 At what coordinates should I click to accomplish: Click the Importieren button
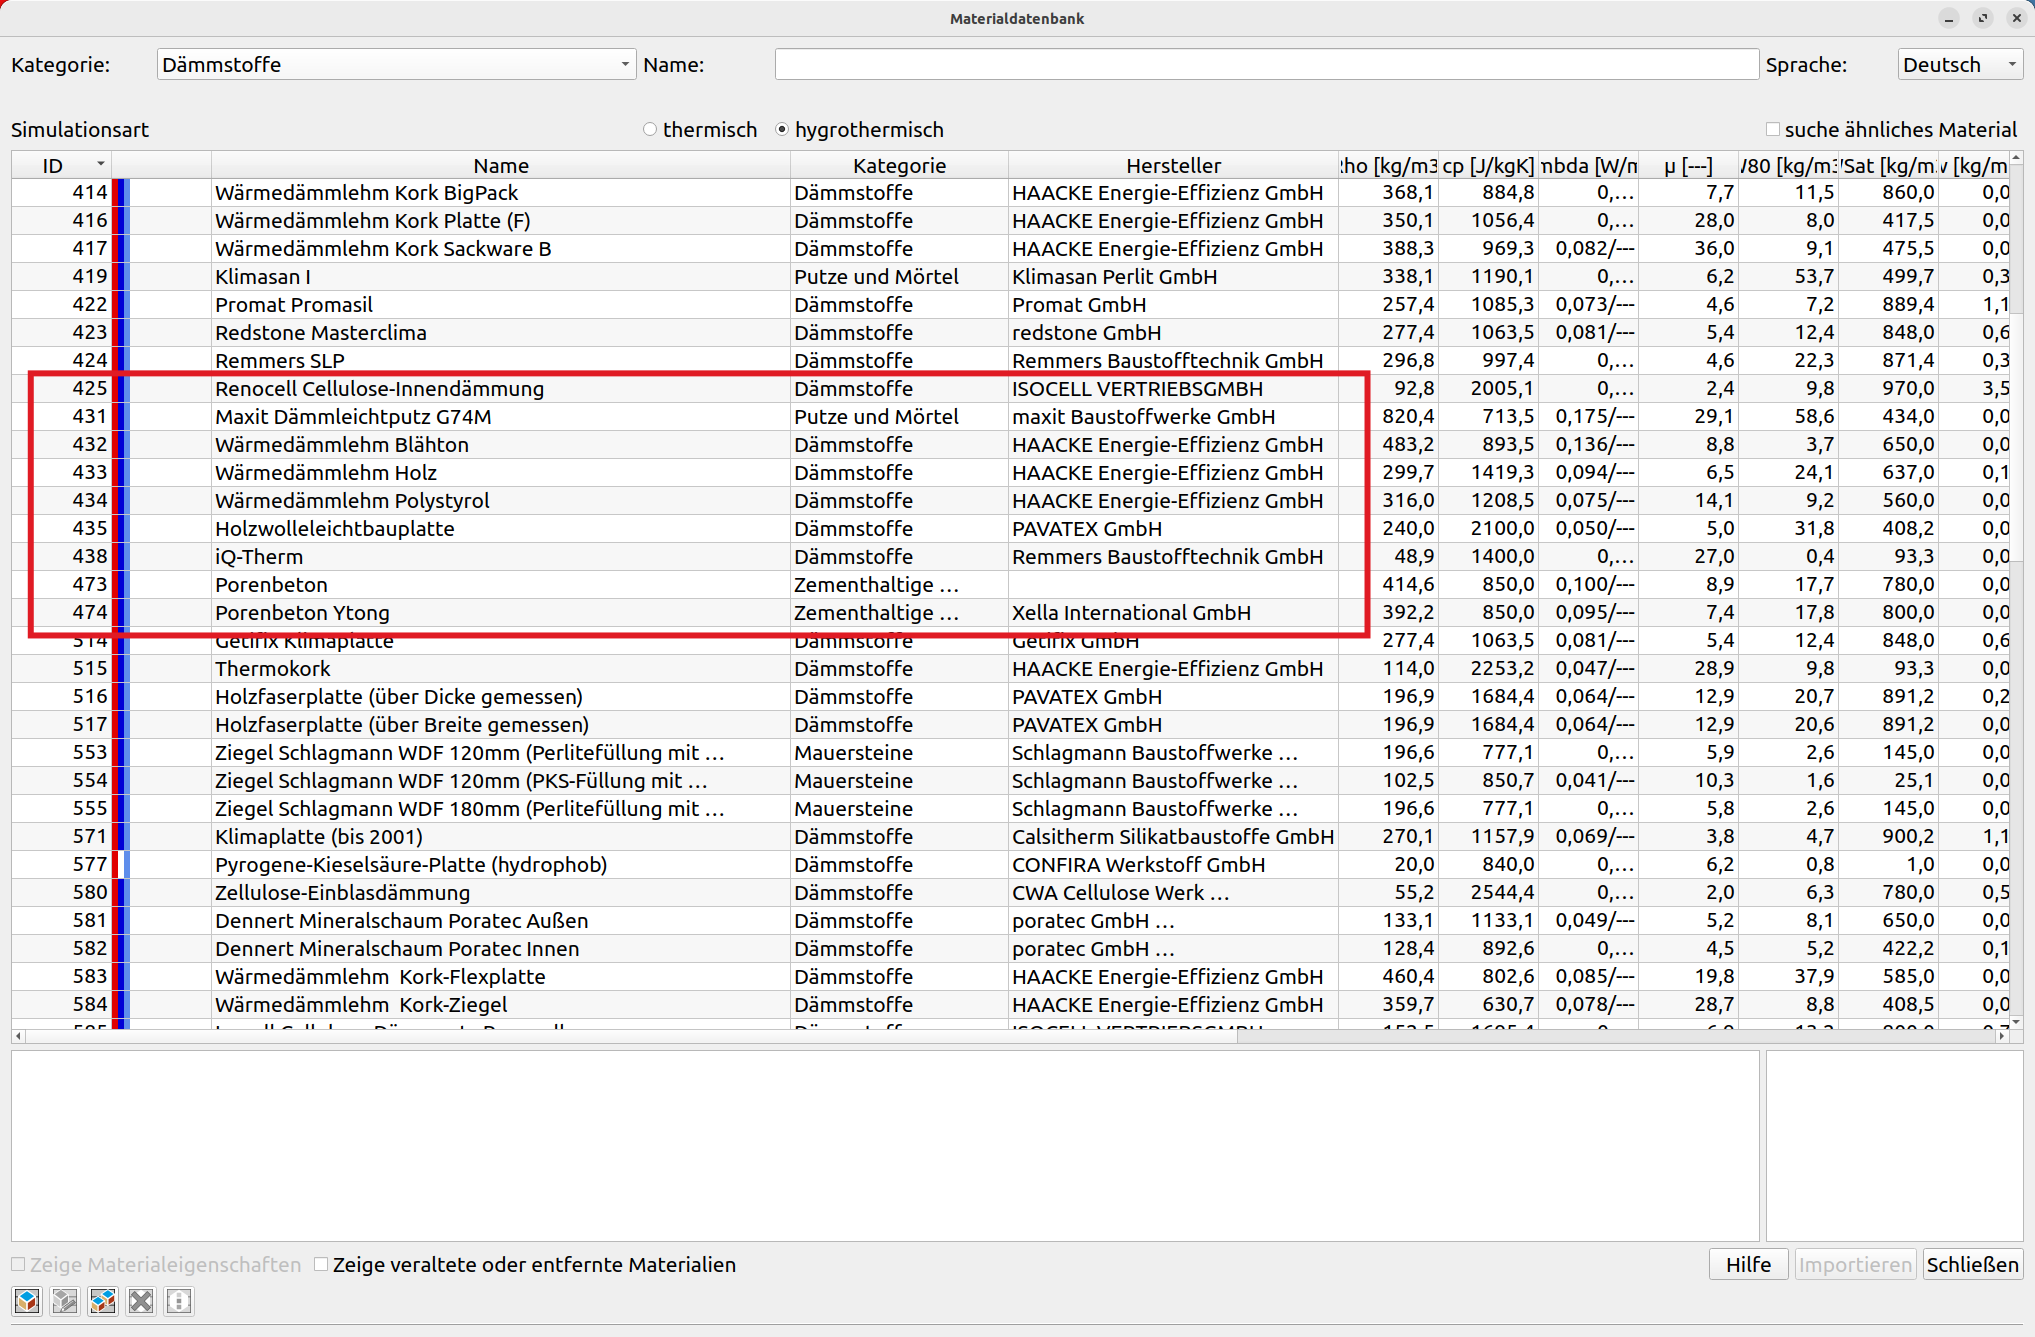[1855, 1264]
